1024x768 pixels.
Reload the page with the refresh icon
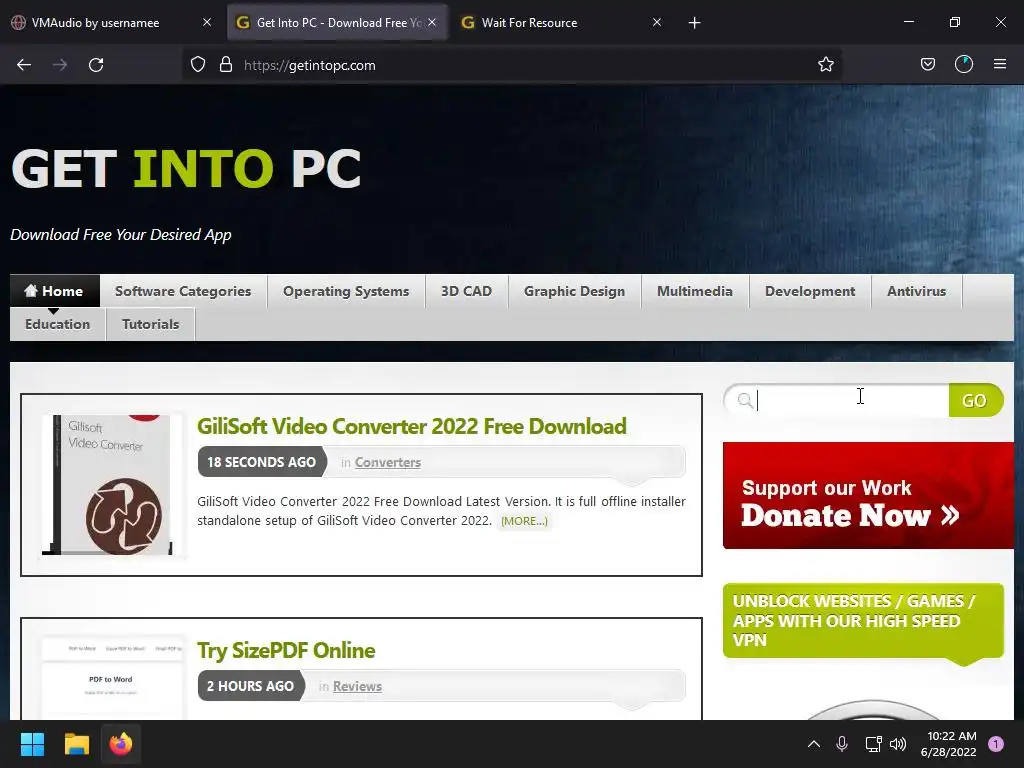click(x=96, y=65)
